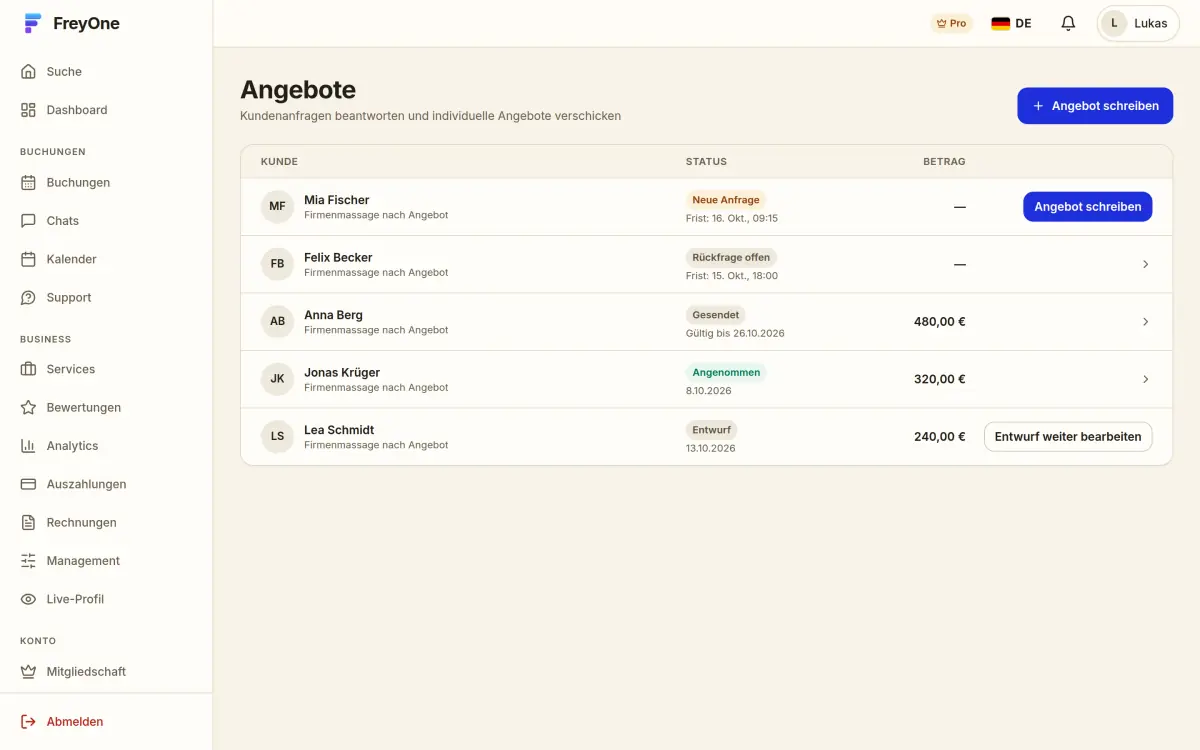Open the Services menu item
Screen dimensions: 1200x750
[106, 369]
